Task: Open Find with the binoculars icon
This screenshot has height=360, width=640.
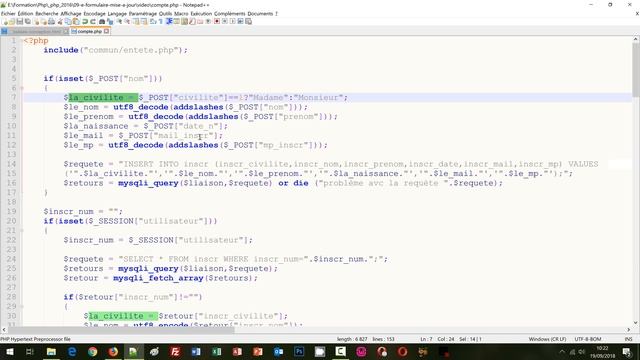Action: point(102,21)
